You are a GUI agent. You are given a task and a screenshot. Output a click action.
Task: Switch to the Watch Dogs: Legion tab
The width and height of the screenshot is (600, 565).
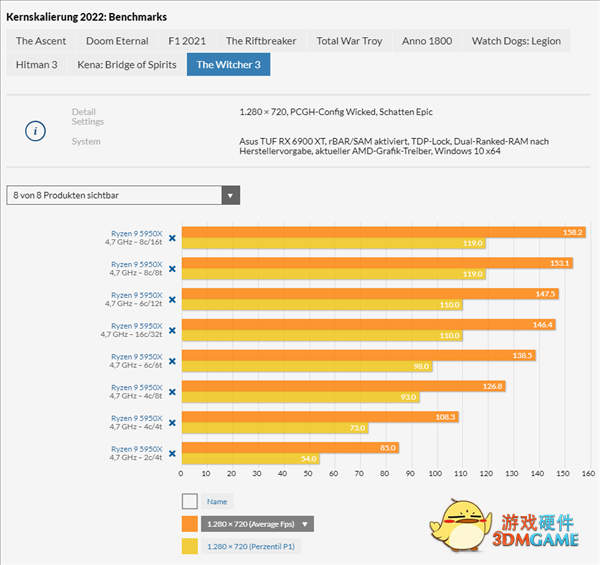tap(516, 41)
